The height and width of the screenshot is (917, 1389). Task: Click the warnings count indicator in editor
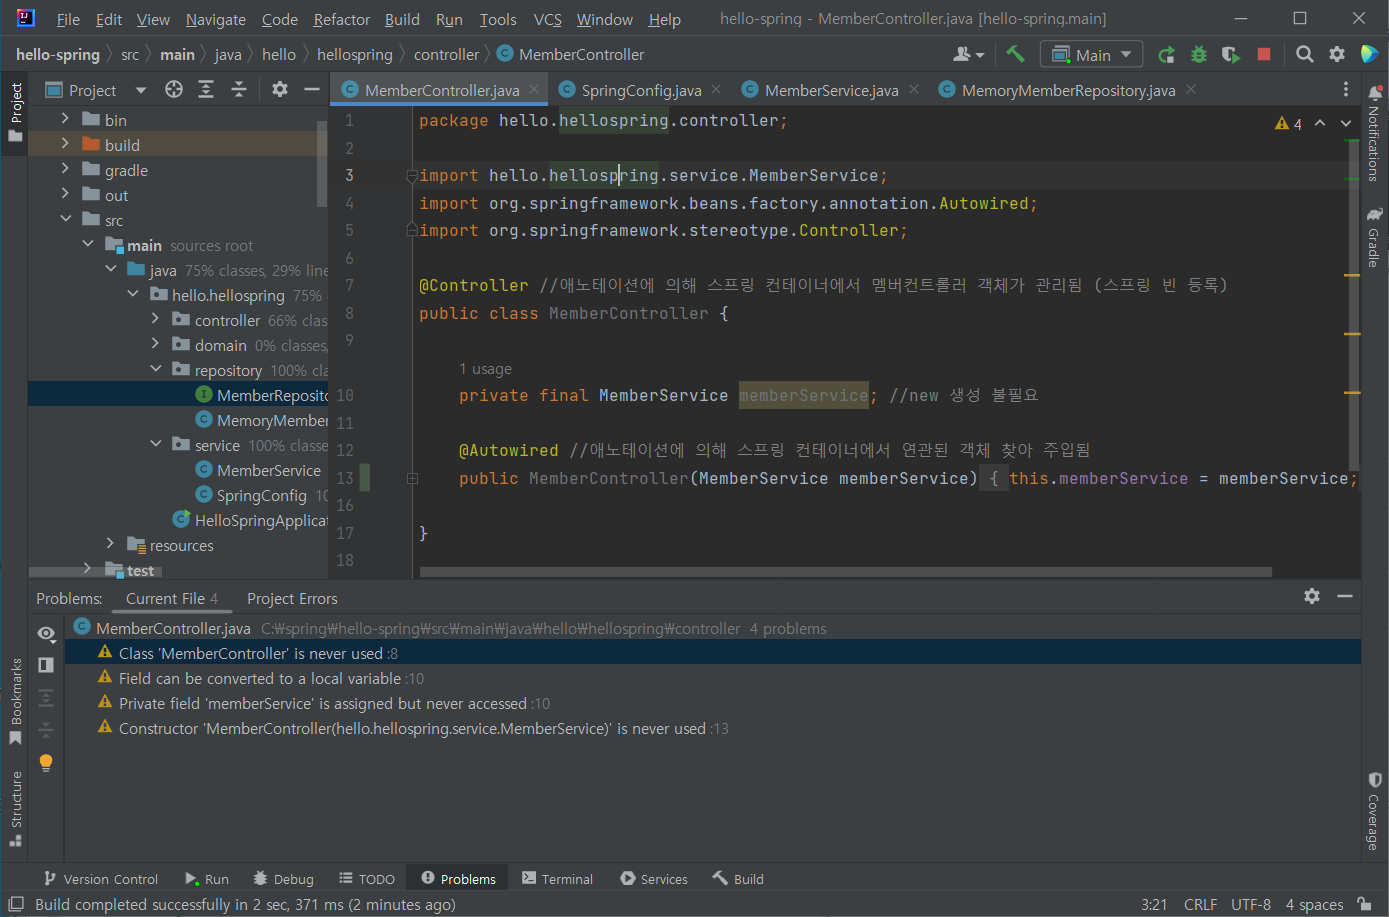1289,124
